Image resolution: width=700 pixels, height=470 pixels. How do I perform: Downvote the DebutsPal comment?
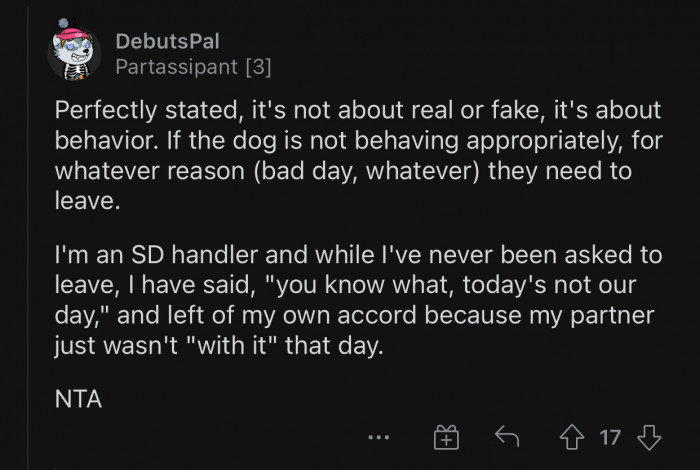(x=649, y=437)
